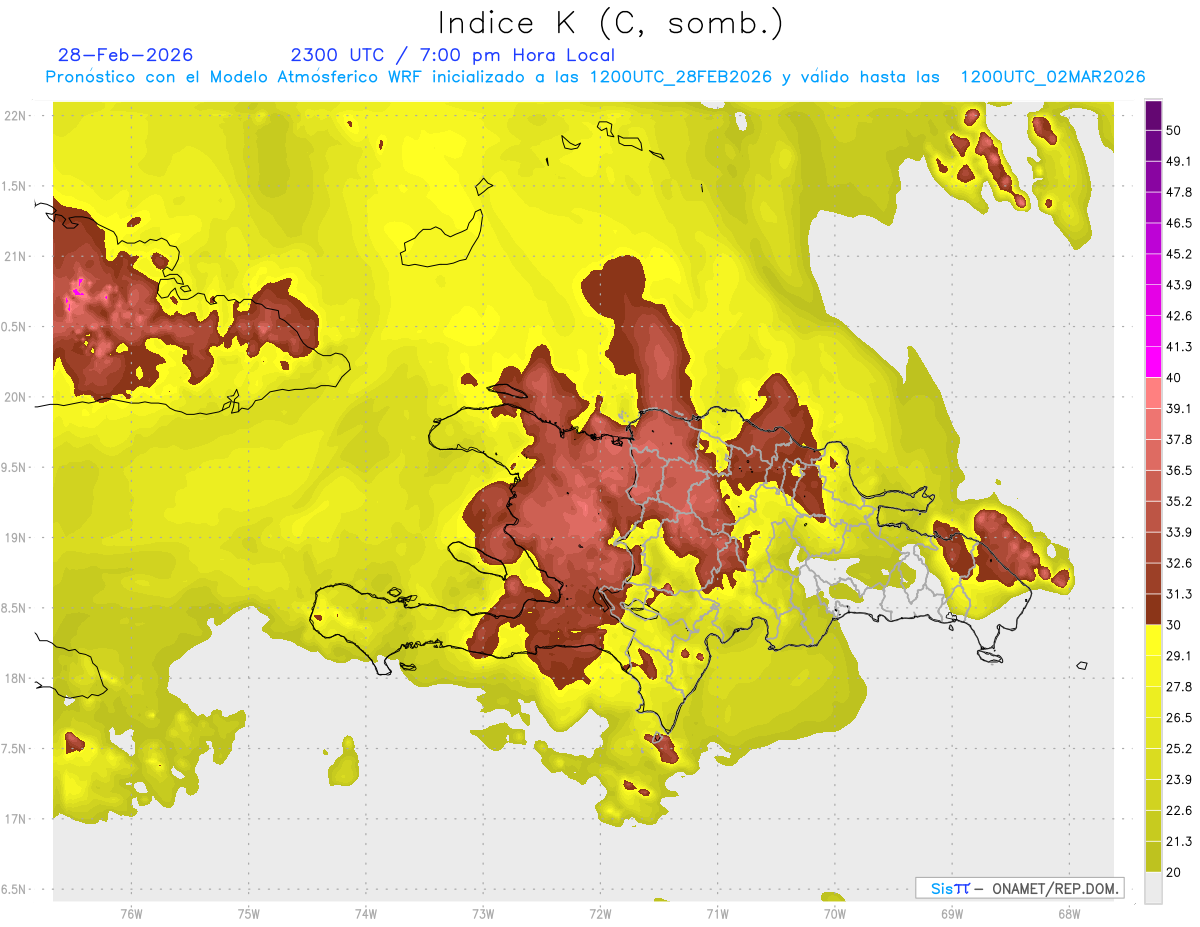Click the dark purple swatch topping the color scale
Viewport: 1200px width, 927px height.
(1154, 115)
